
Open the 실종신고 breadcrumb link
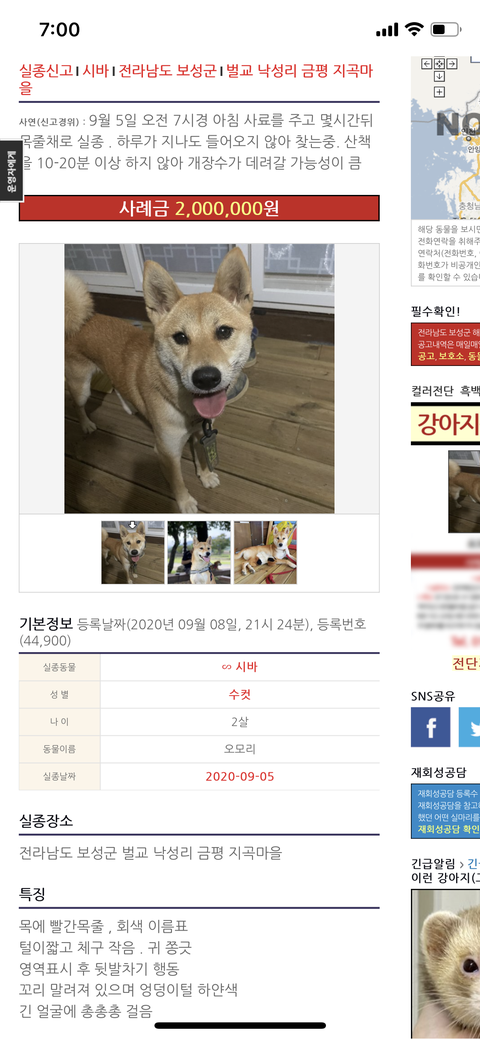(x=46, y=71)
